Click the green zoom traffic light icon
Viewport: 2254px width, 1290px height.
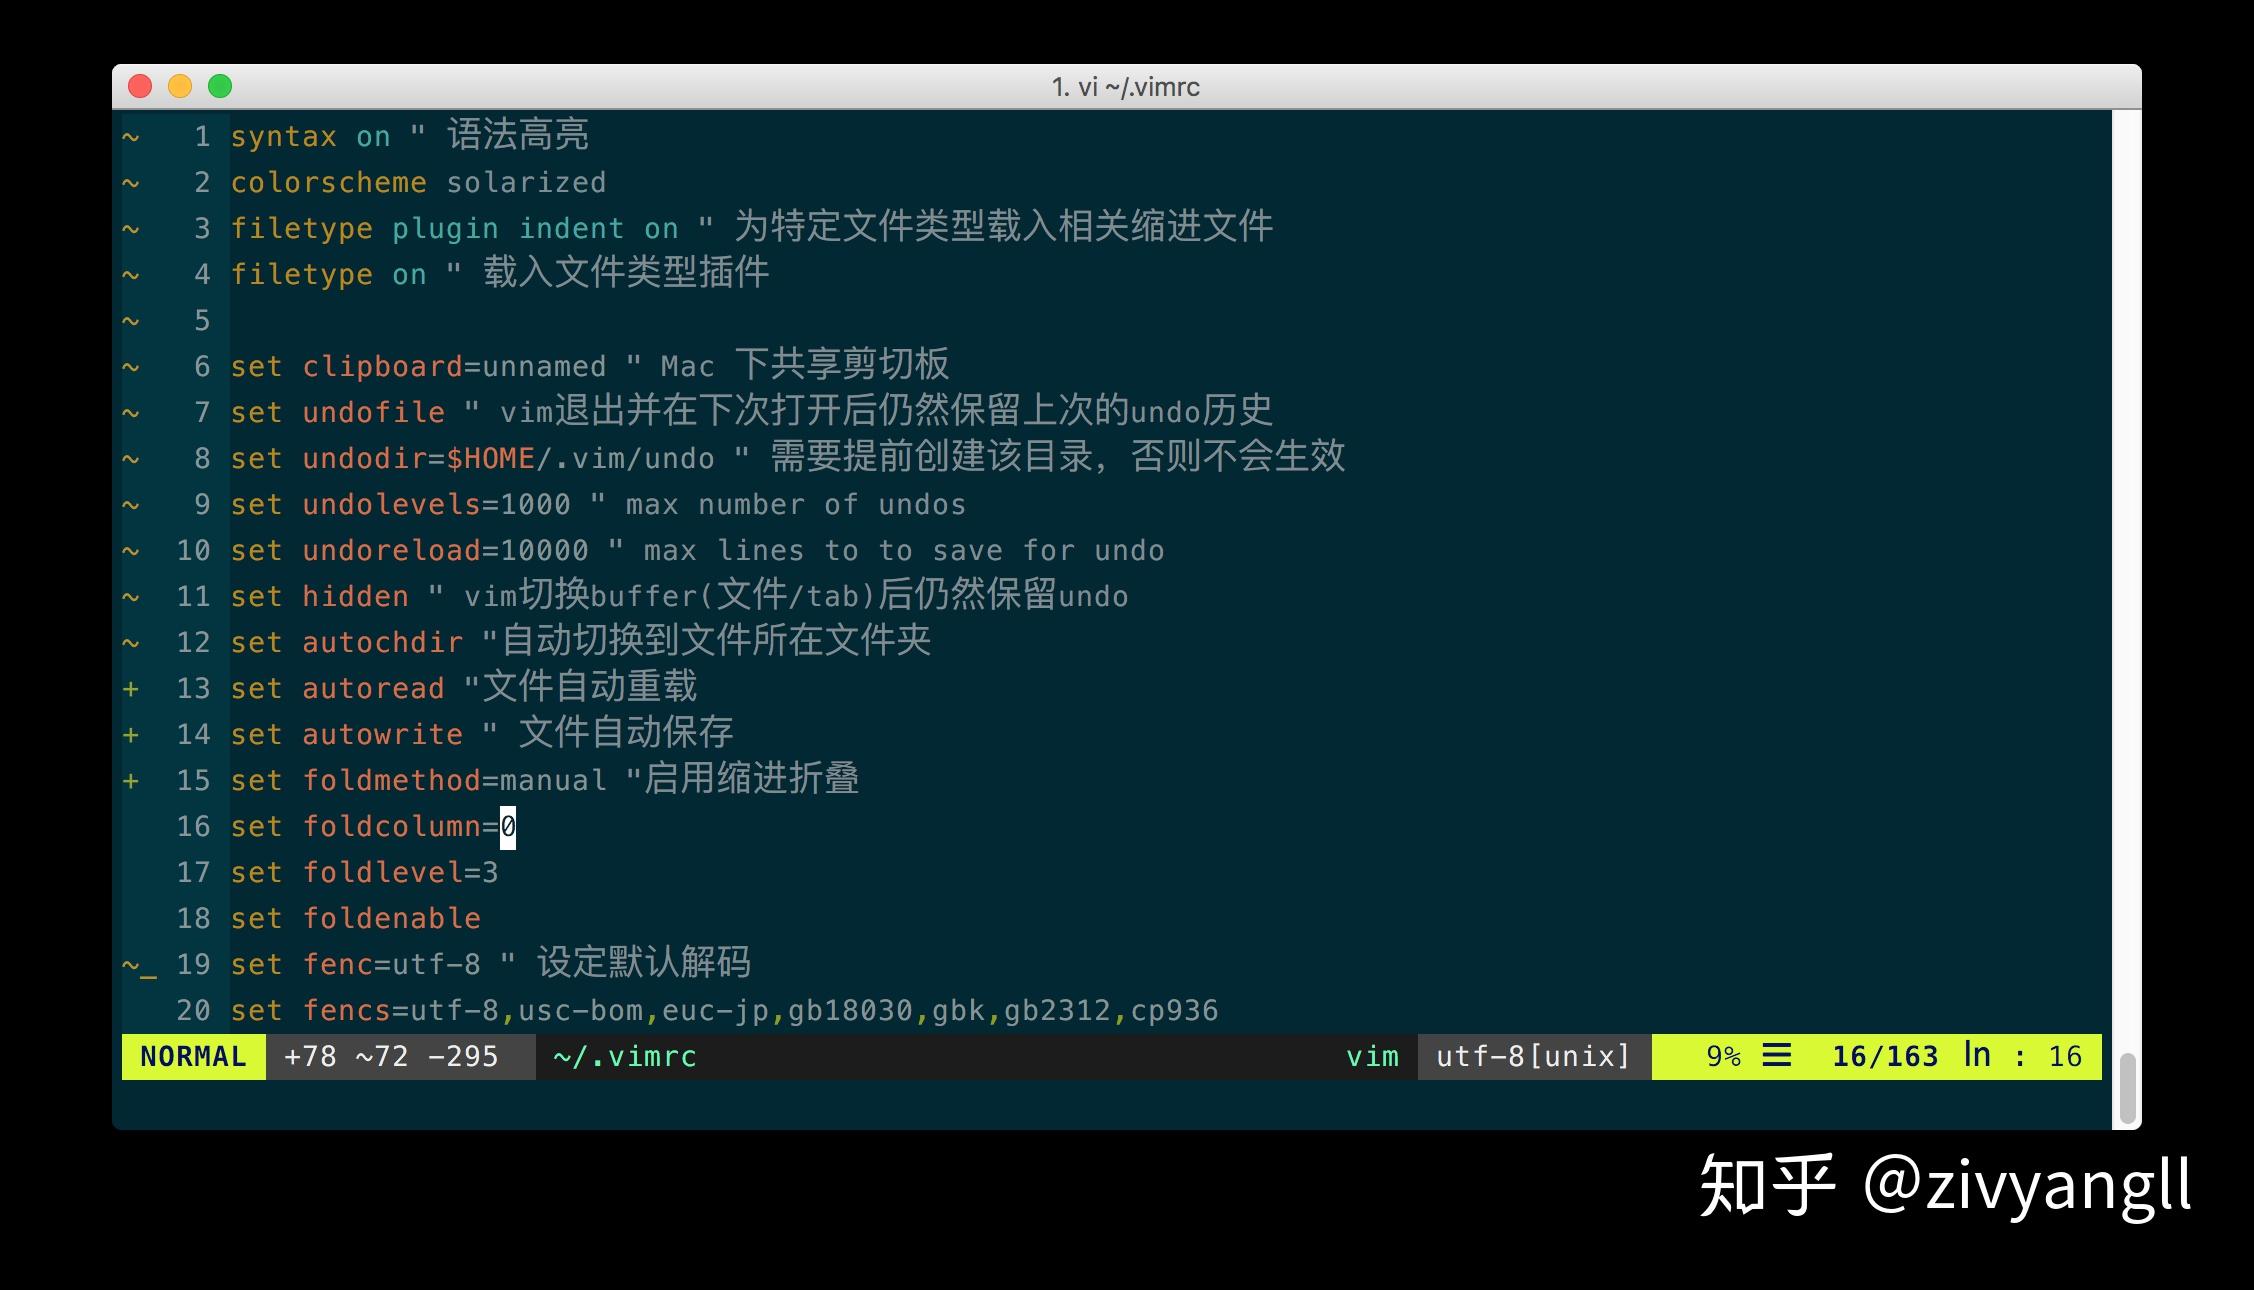[220, 87]
